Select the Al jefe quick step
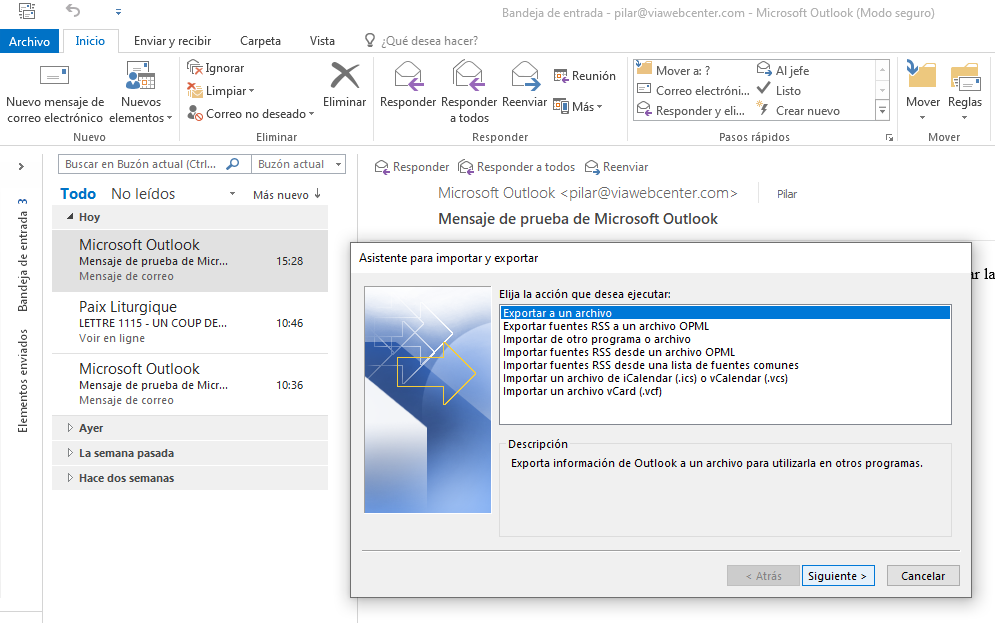Screen dimensions: 995x623 783,70
